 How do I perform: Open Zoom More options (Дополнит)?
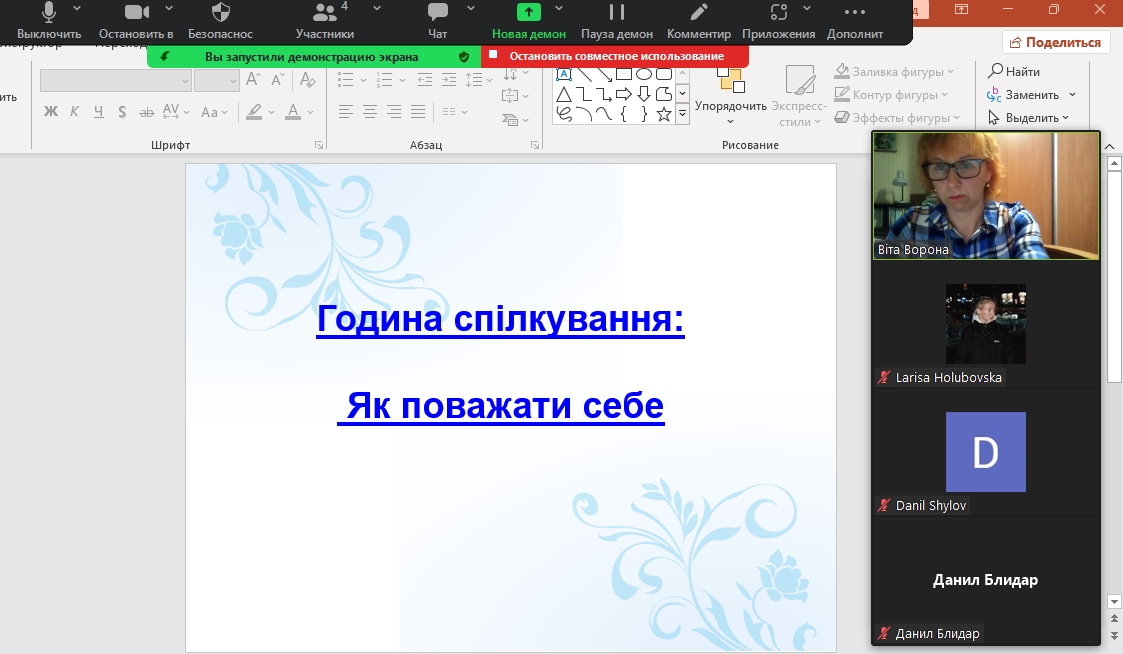854,21
